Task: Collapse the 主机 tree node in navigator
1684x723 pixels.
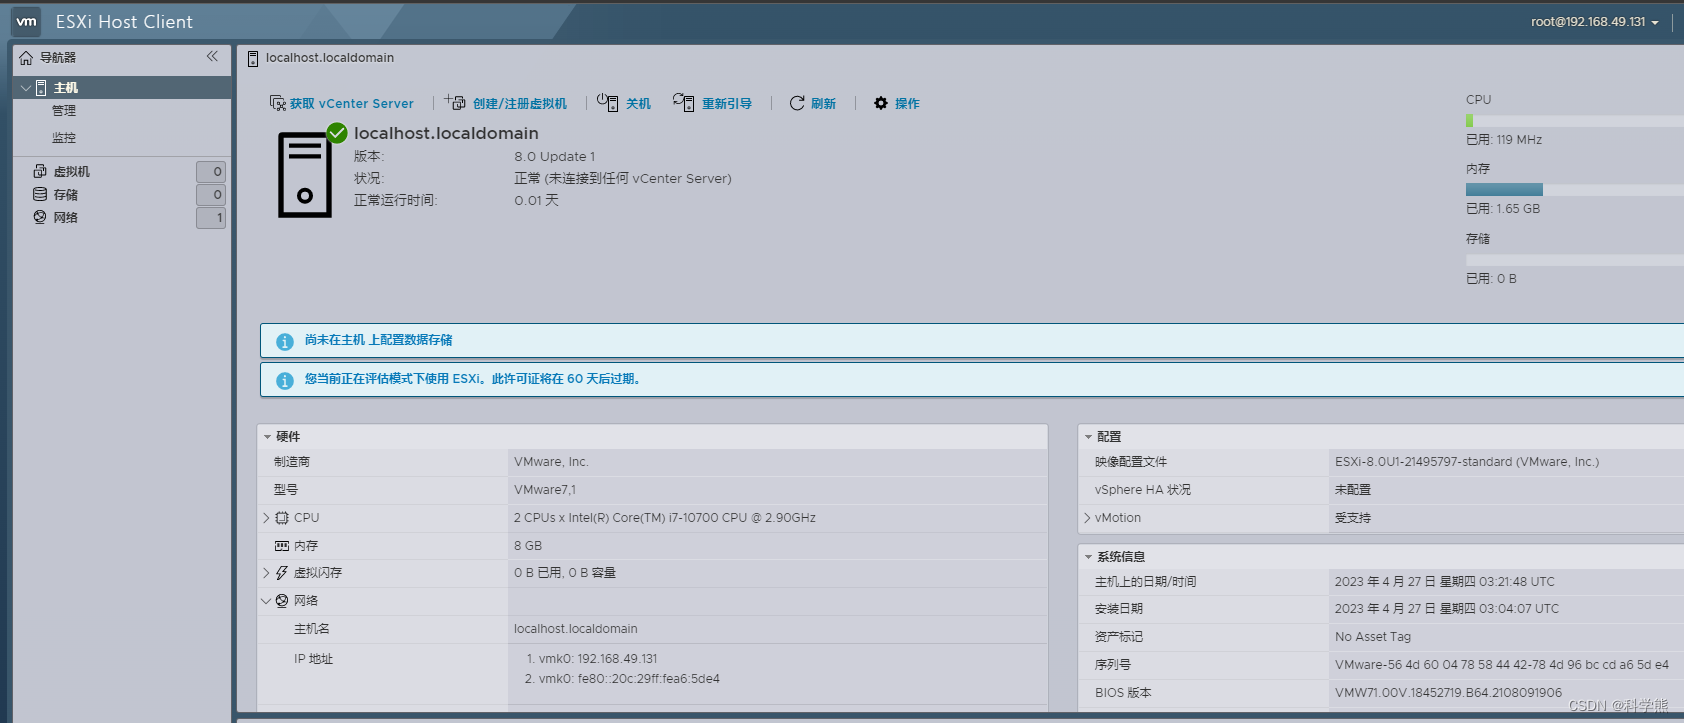Action: pyautogui.click(x=25, y=88)
